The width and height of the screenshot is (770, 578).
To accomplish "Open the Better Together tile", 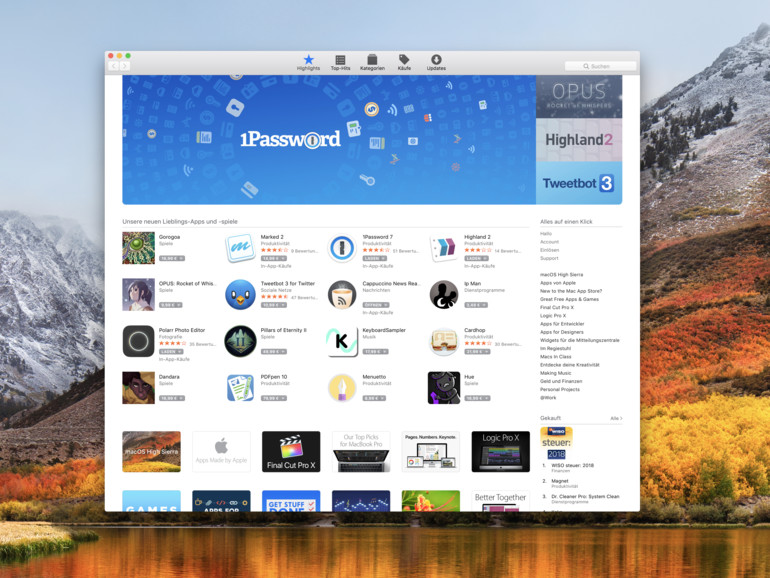I will click(501, 501).
